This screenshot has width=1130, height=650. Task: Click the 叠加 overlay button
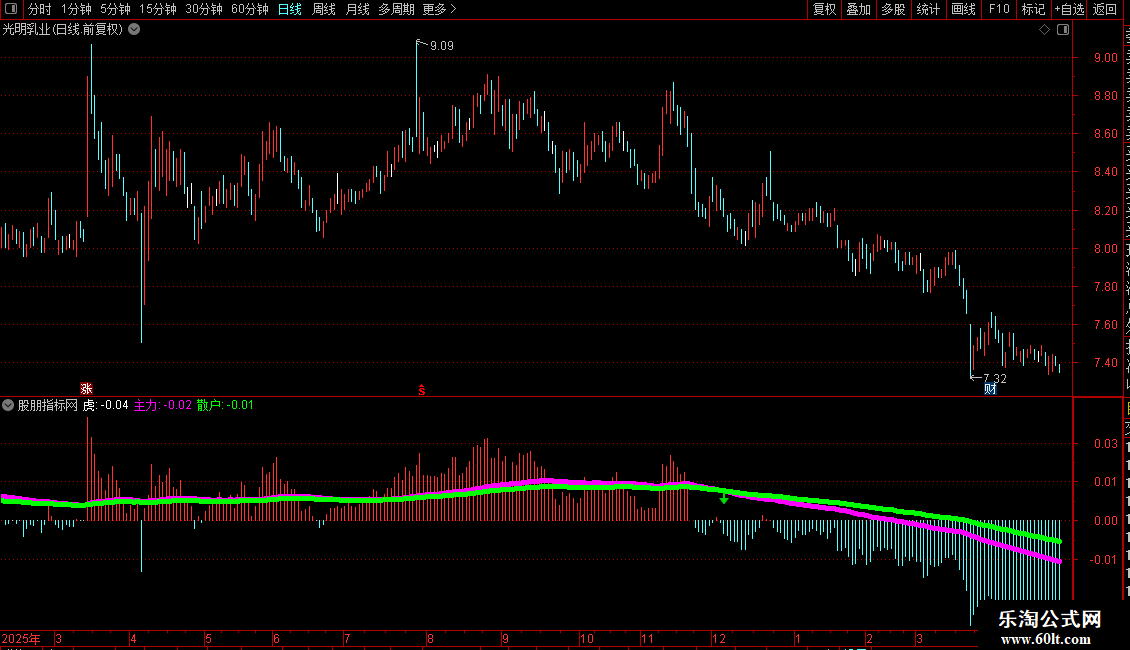858,9
